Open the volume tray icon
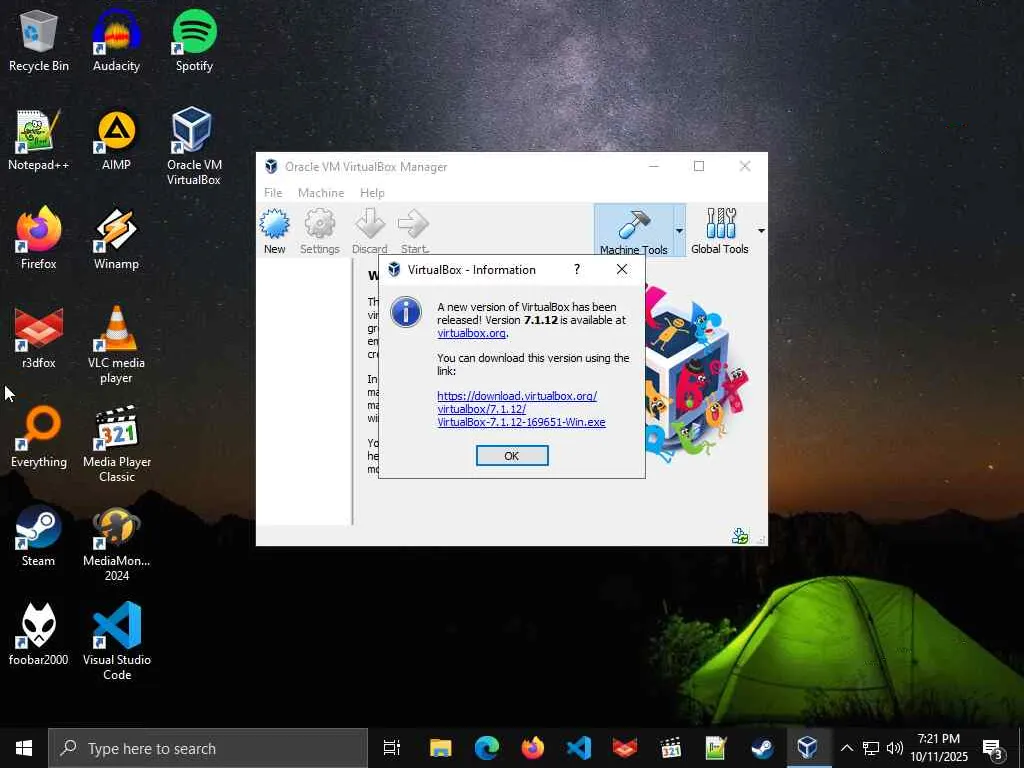Image resolution: width=1024 pixels, height=768 pixels. [895, 748]
